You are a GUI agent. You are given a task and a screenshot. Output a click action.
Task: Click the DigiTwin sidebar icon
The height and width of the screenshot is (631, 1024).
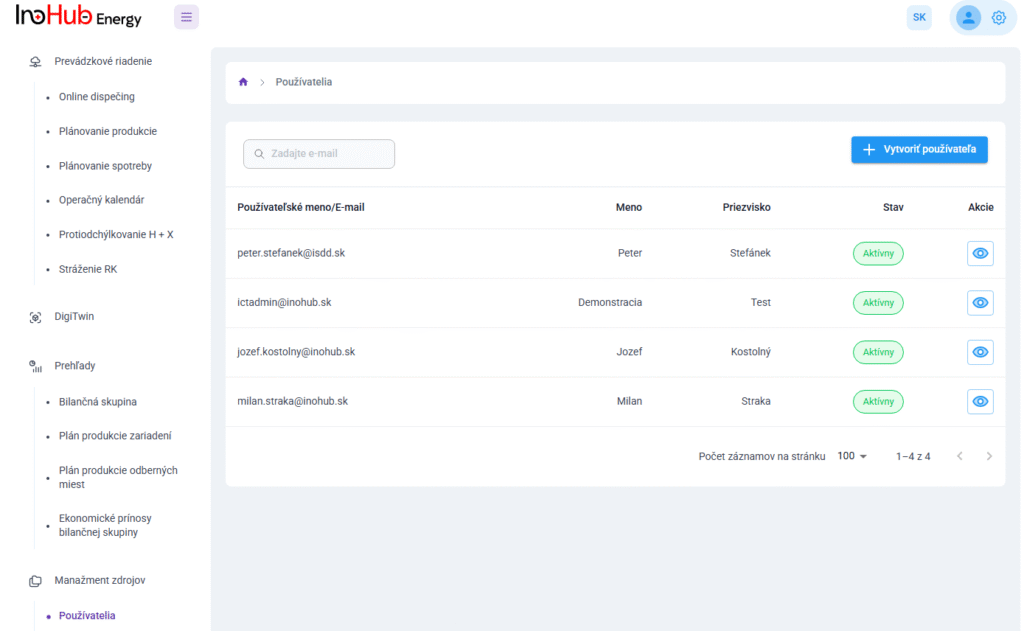pos(35,317)
